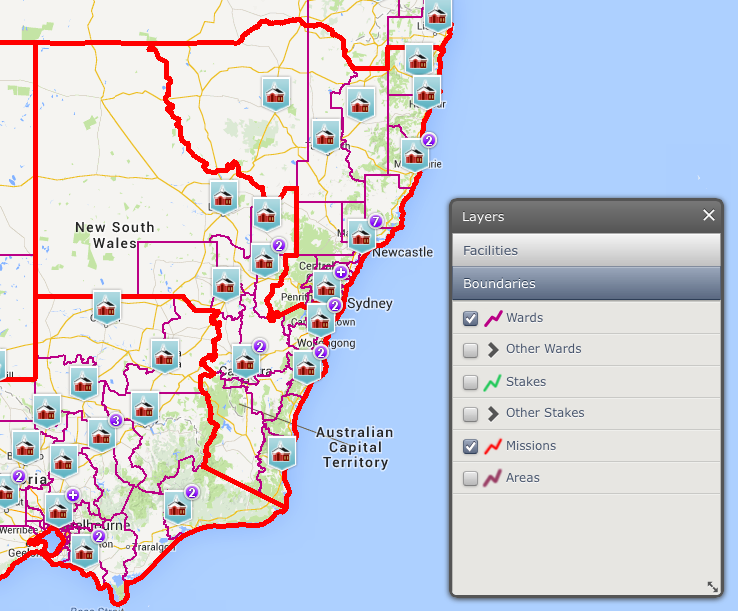The width and height of the screenshot is (738, 611).
Task: Open the meetinghouse cluster of 3 in Victoria
Action: coord(102,435)
